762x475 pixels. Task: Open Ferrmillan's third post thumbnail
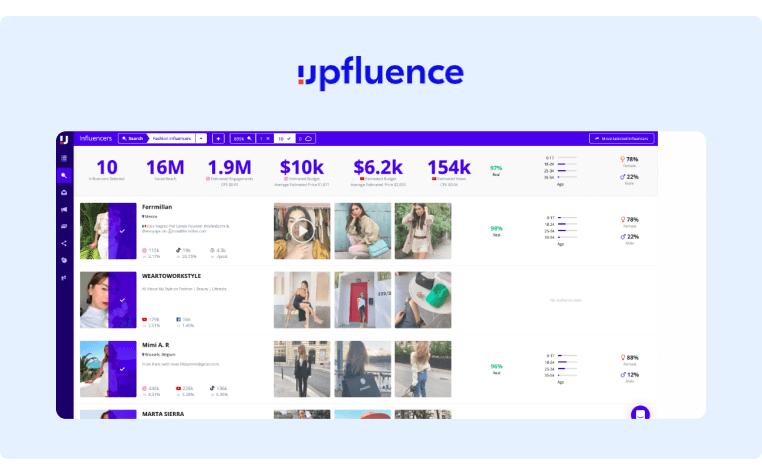[423, 231]
